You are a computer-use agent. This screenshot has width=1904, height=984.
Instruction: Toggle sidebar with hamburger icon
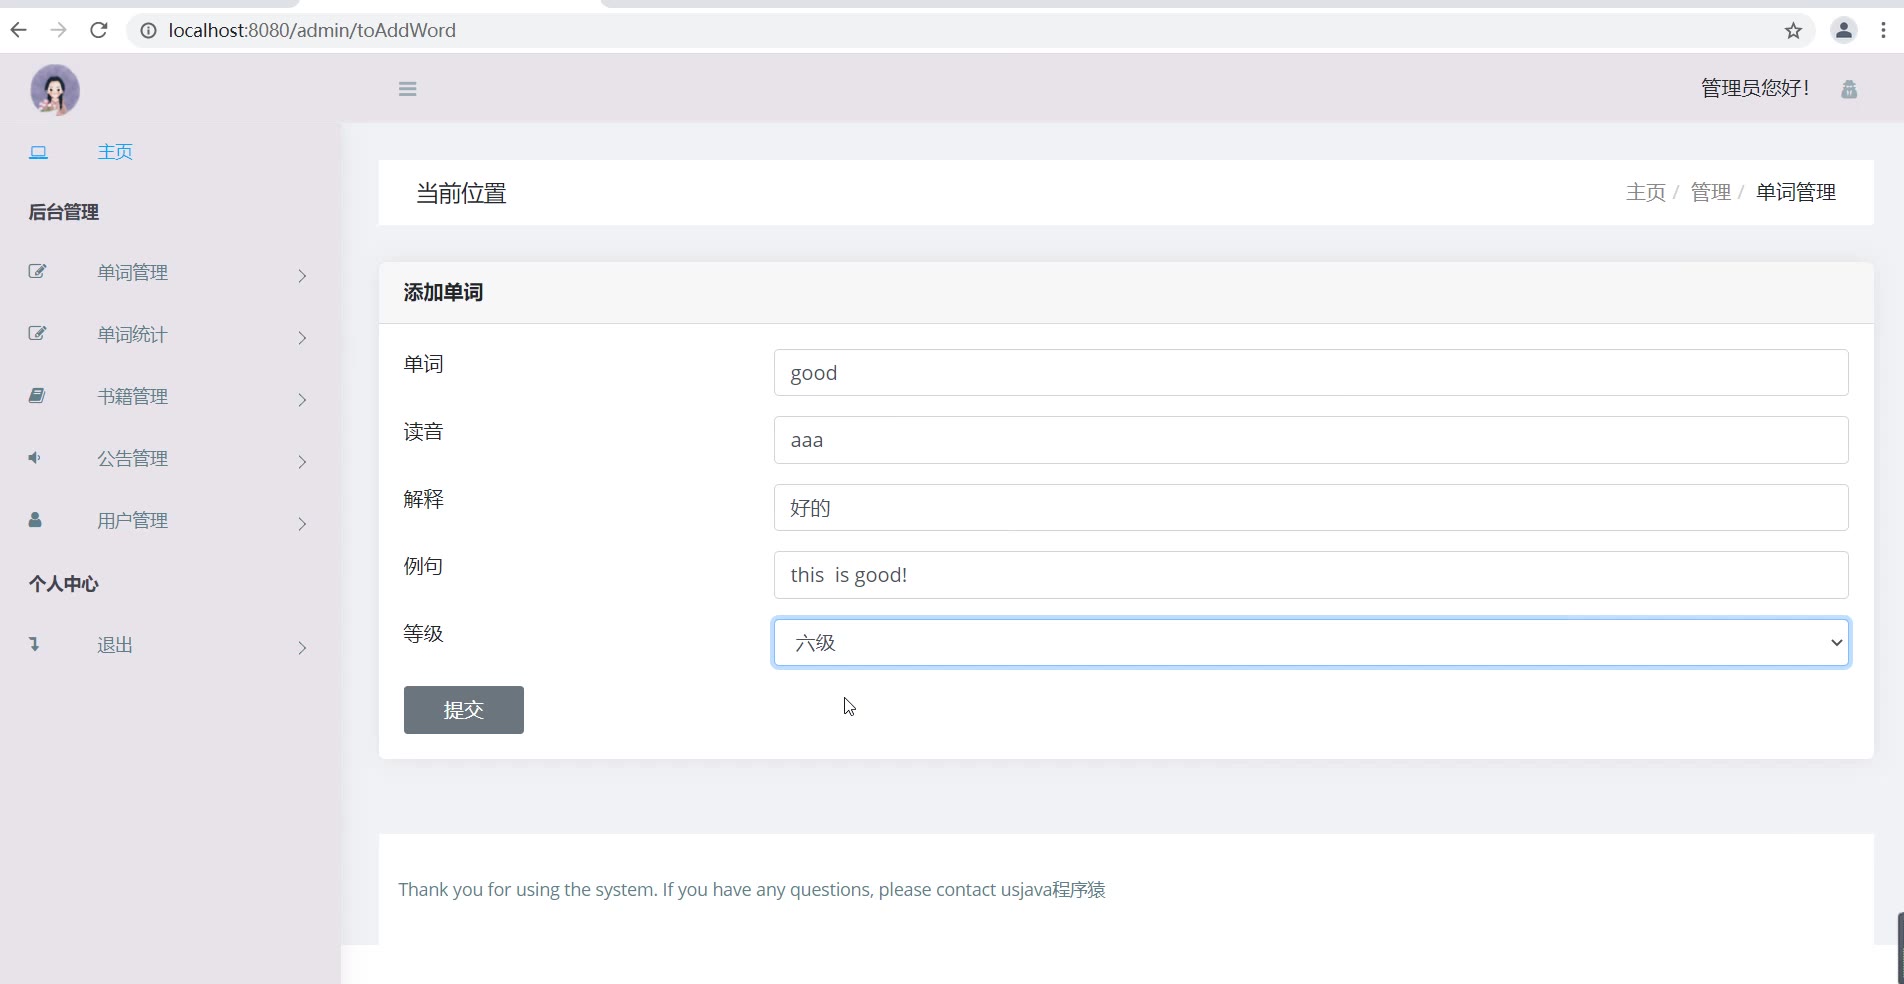coord(407,89)
